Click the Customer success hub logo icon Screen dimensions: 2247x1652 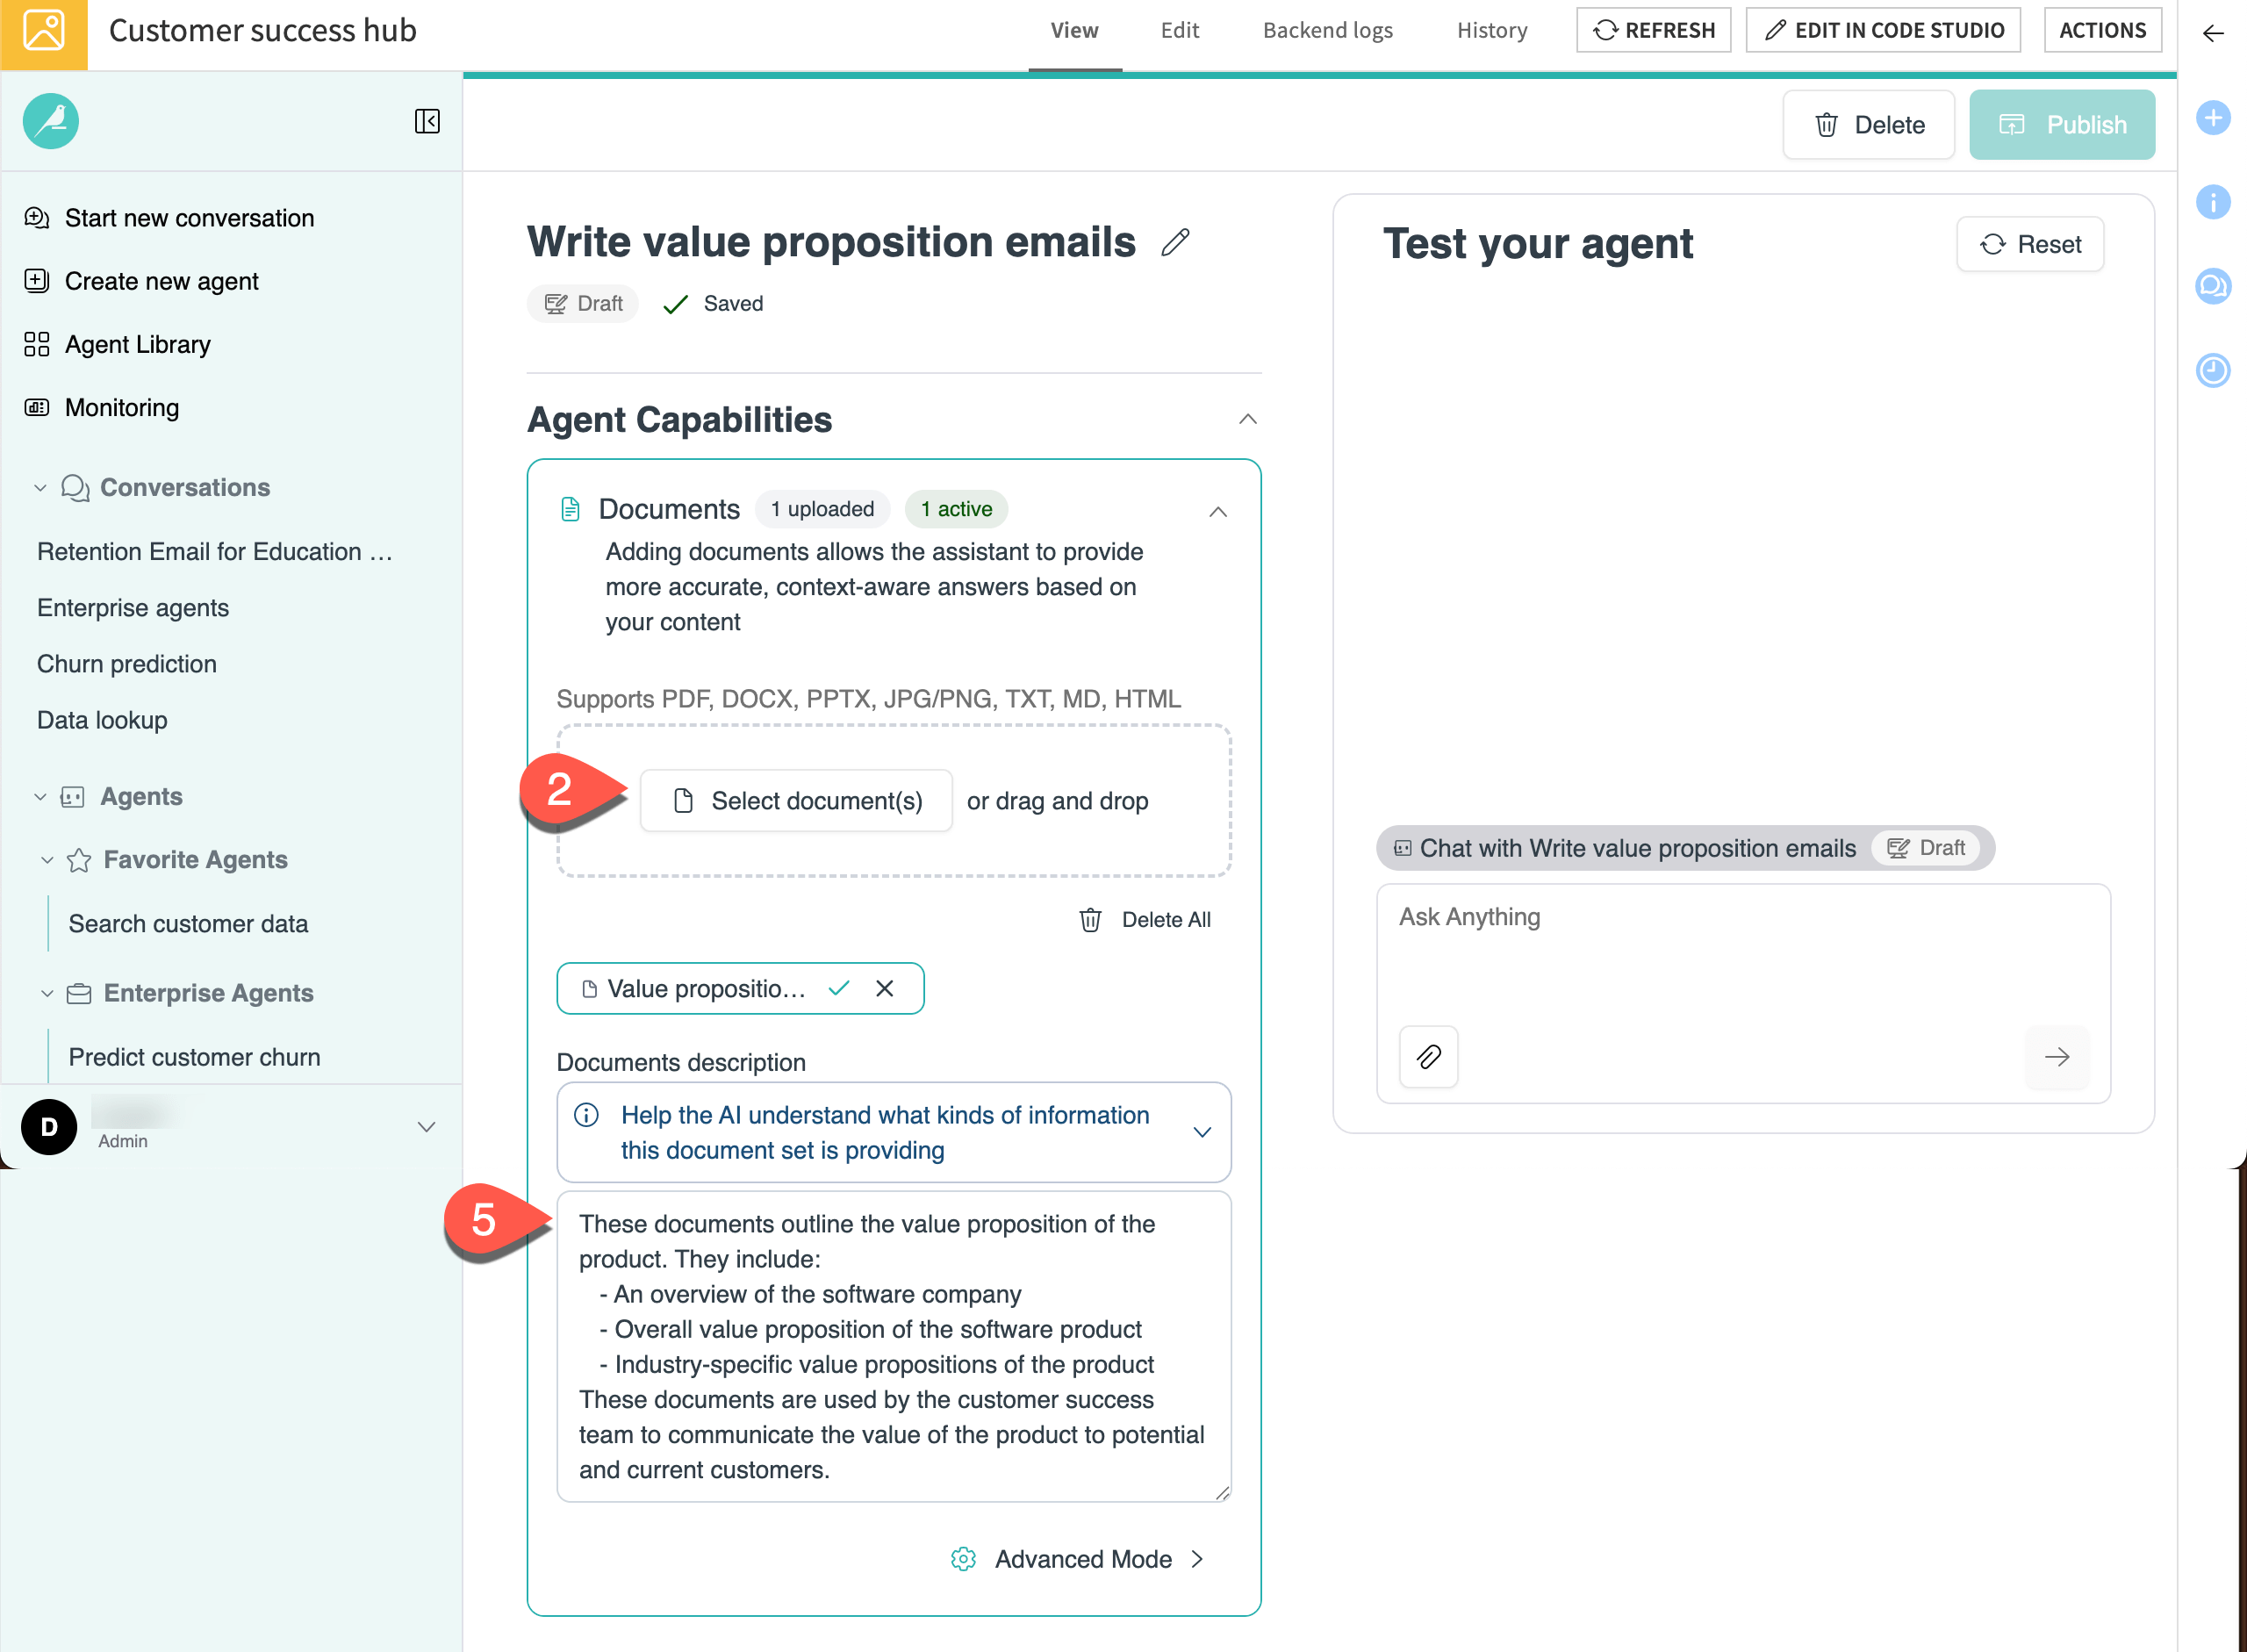pos(44,31)
